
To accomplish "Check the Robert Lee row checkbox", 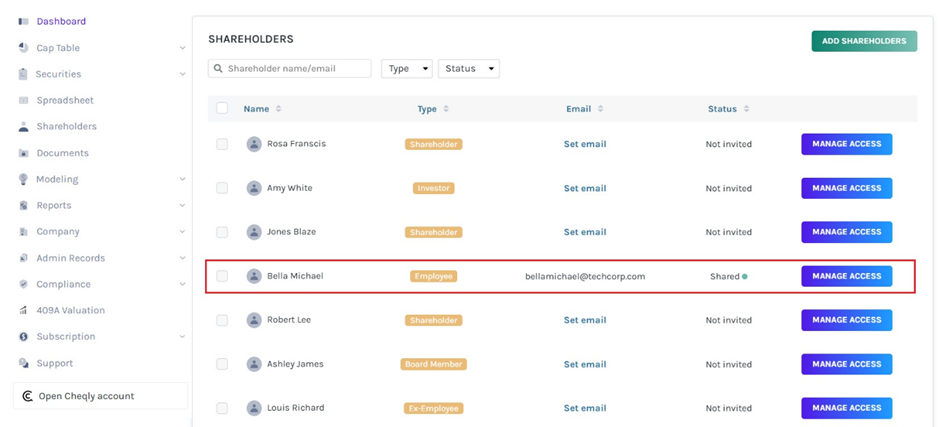I will (x=222, y=320).
